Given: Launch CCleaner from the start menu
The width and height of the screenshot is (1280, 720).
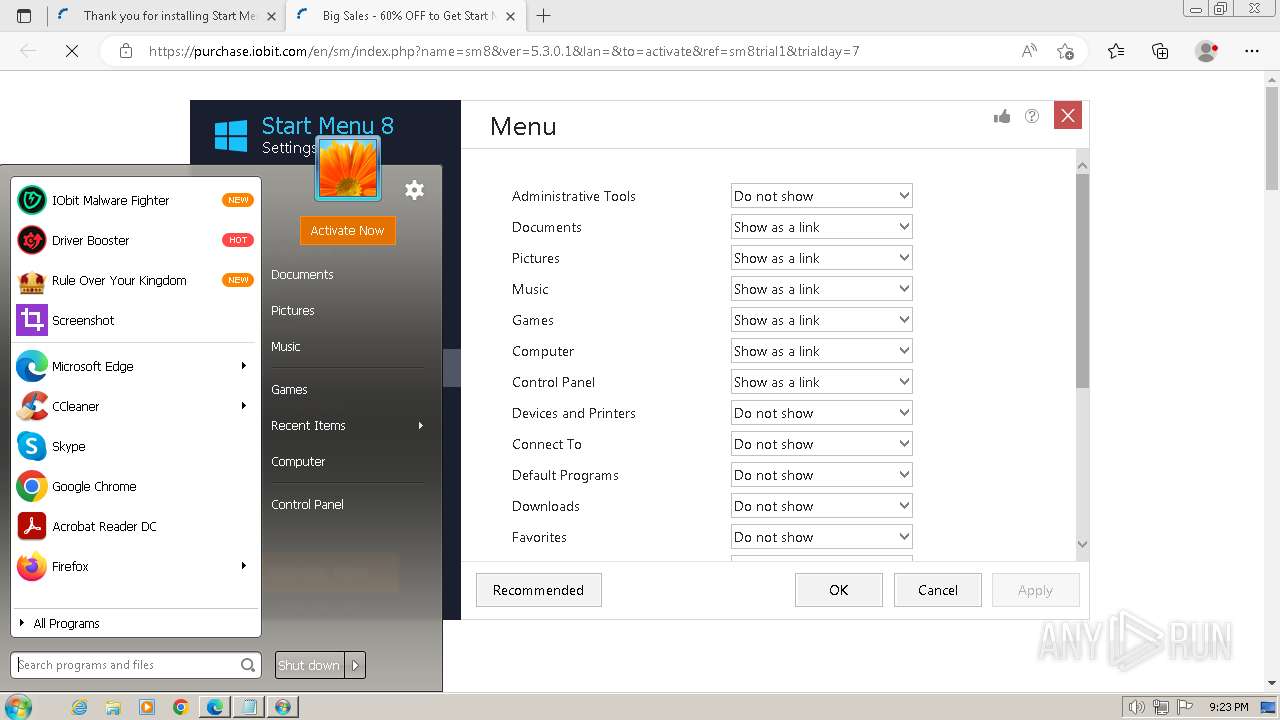Looking at the screenshot, I should coord(135,406).
